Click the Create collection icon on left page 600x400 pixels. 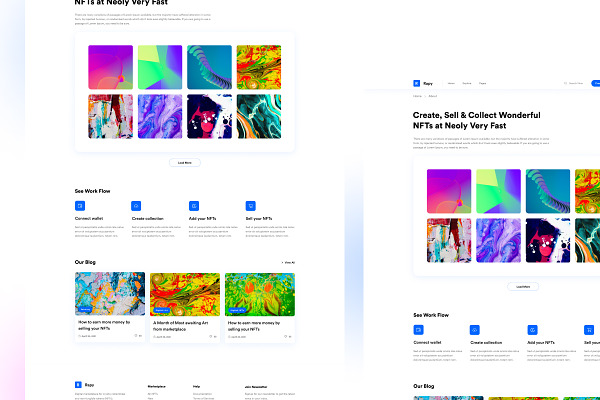click(136, 206)
